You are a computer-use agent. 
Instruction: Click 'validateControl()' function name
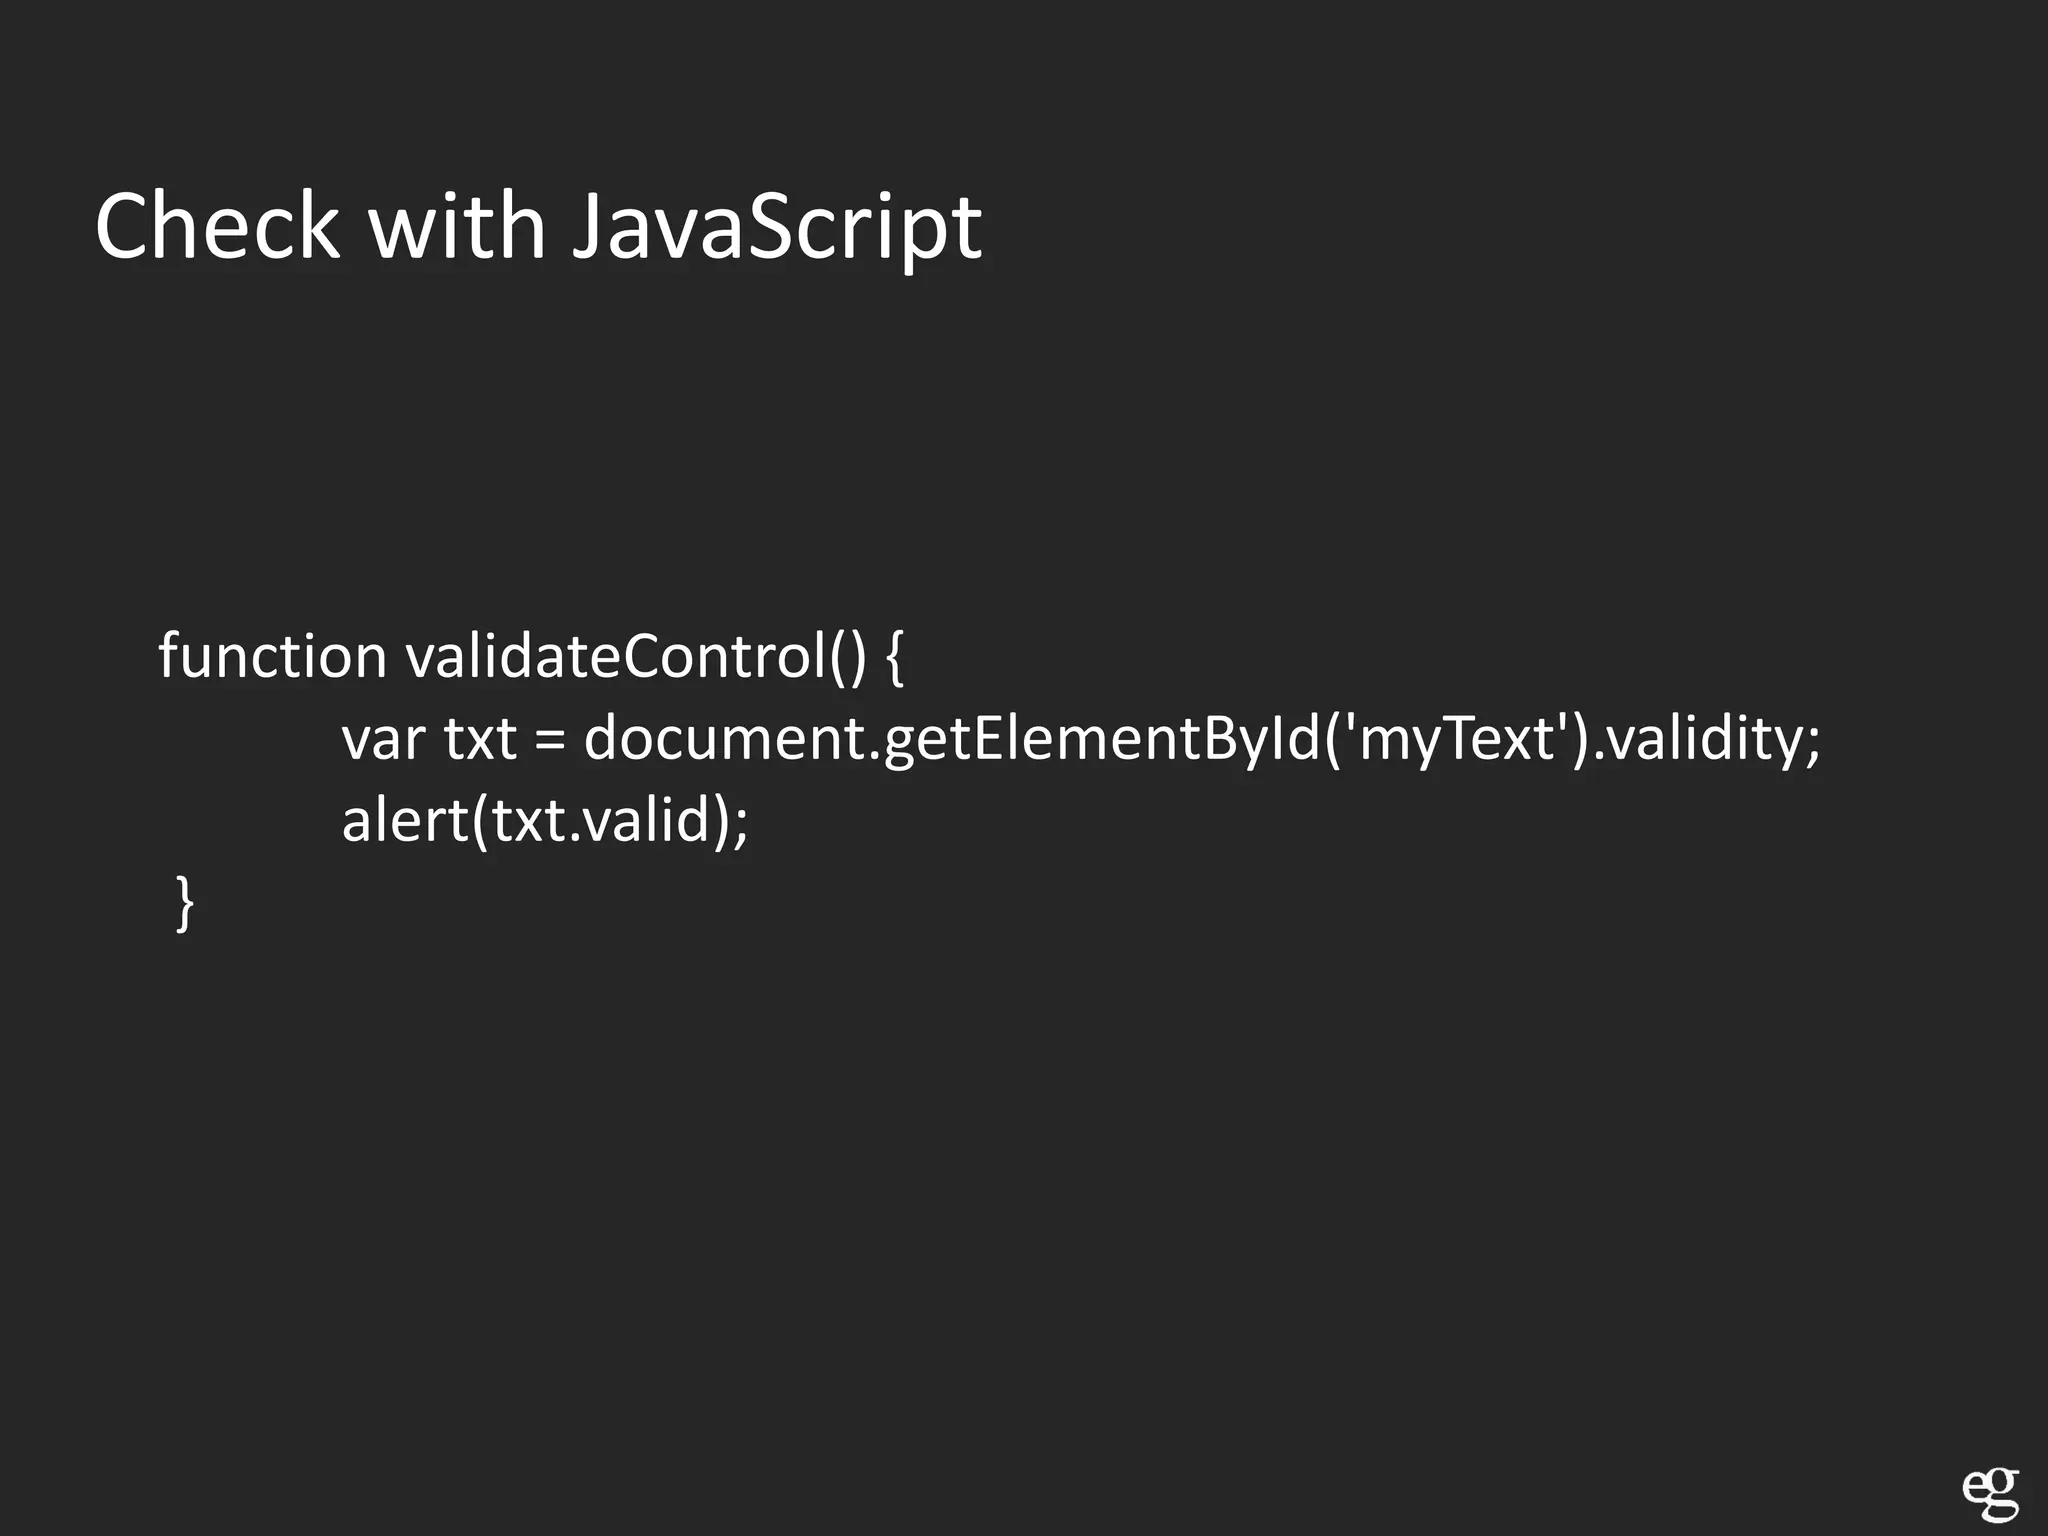[636, 656]
